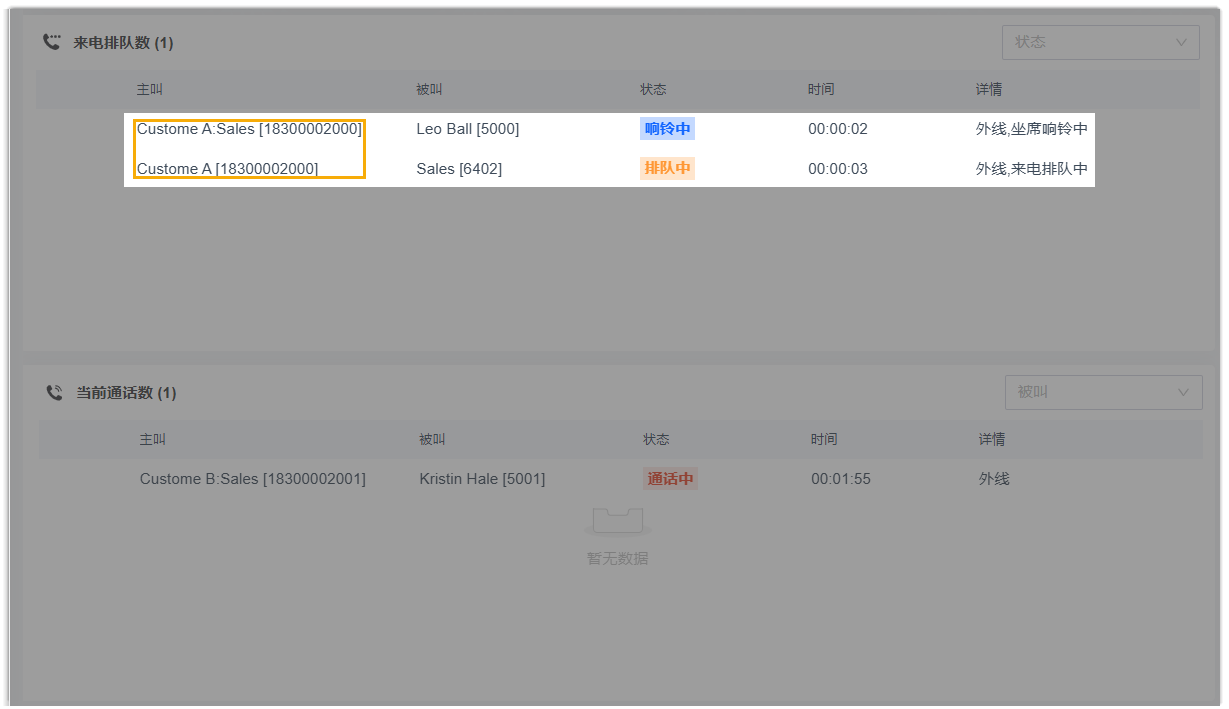The image size is (1229, 709).
Task: Click the blue 响铃中 status badge
Action: (667, 129)
